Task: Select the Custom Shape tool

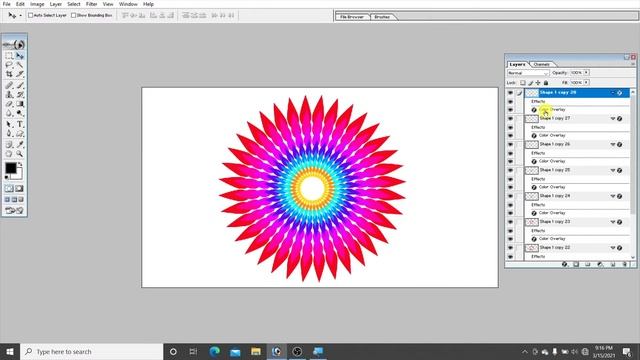Action: [x=20, y=133]
